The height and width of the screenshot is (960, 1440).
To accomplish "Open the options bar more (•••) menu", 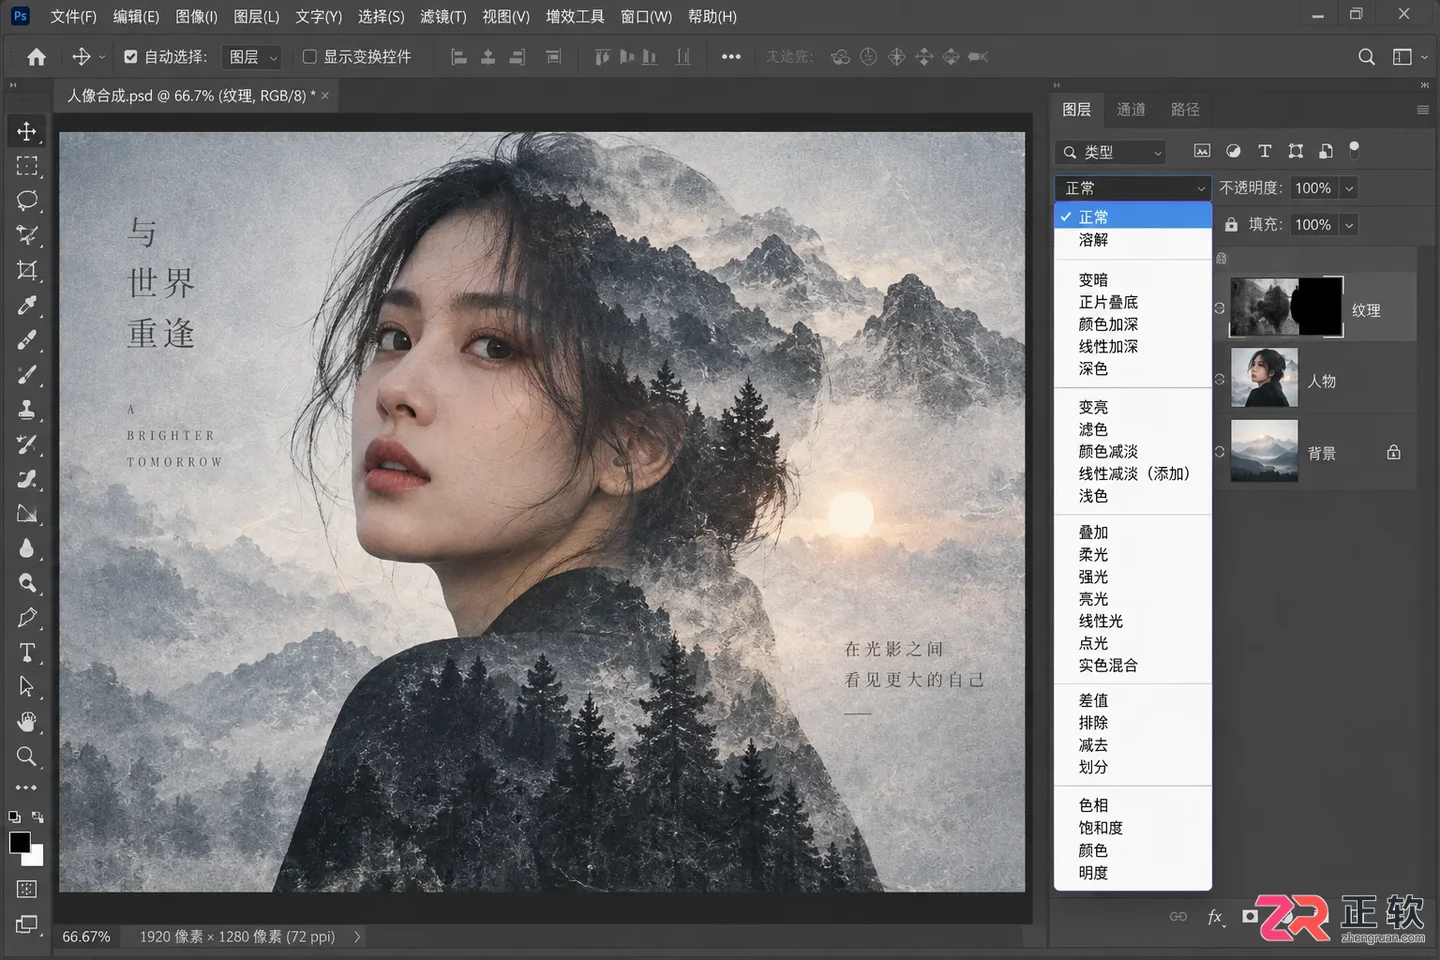I will (731, 57).
